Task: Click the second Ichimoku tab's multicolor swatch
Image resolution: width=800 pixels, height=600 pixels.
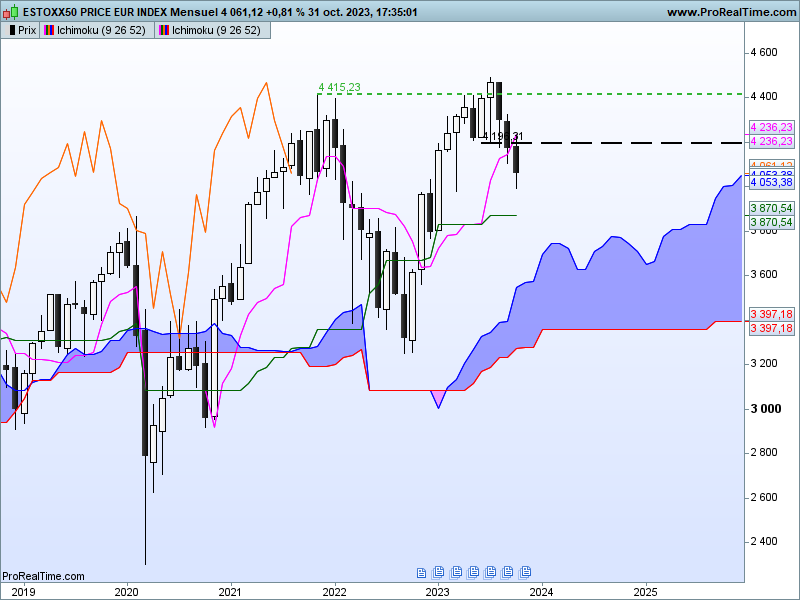Action: point(164,31)
